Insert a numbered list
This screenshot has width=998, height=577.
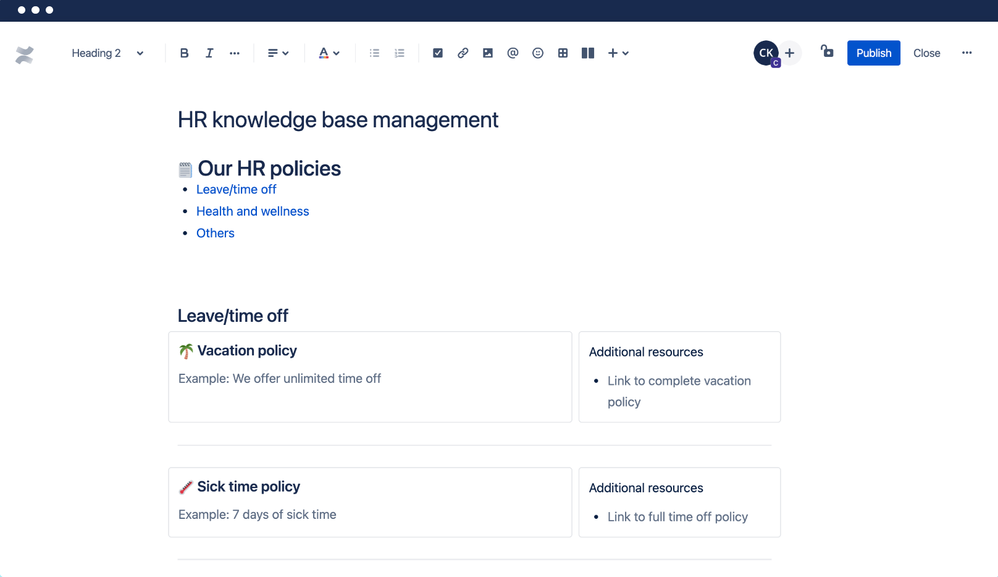pos(399,53)
